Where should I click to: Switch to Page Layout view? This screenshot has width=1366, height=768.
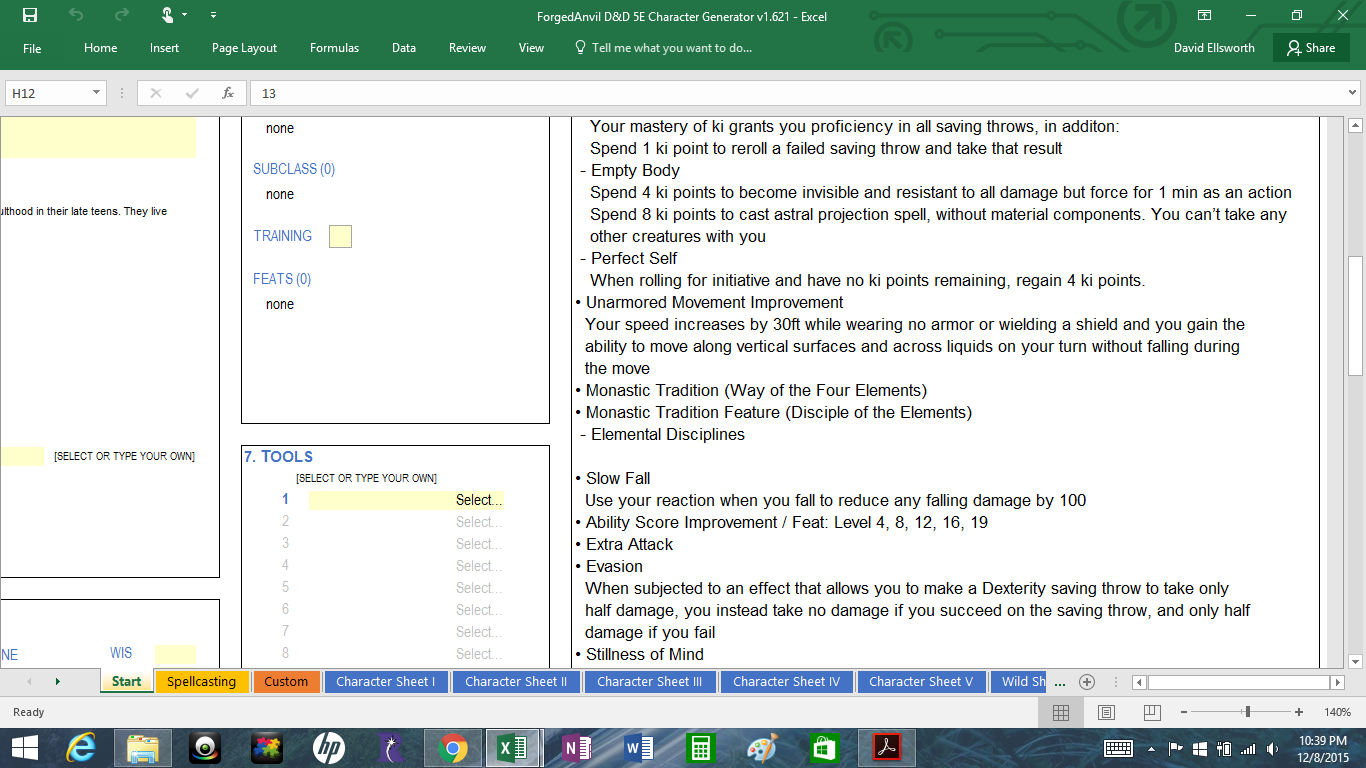click(x=1106, y=712)
